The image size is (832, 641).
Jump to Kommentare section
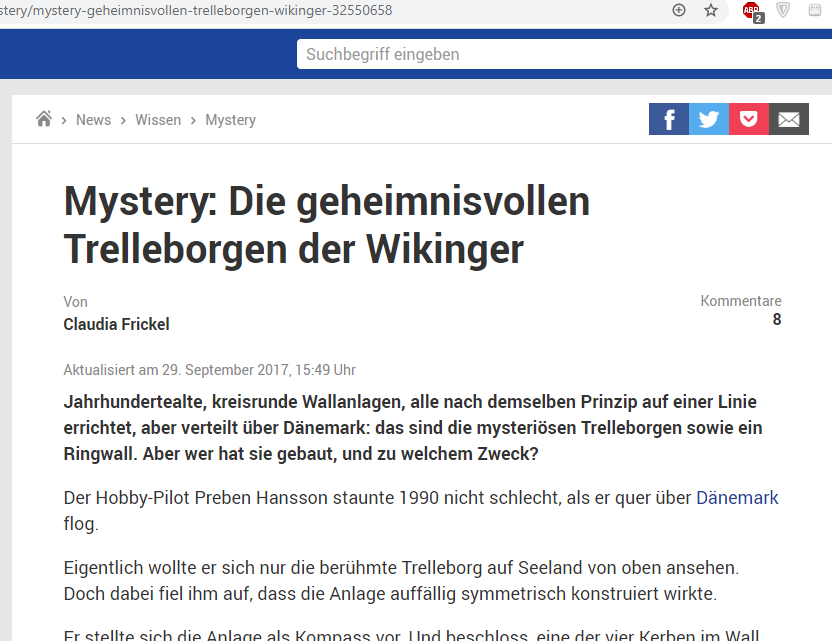[x=740, y=301]
